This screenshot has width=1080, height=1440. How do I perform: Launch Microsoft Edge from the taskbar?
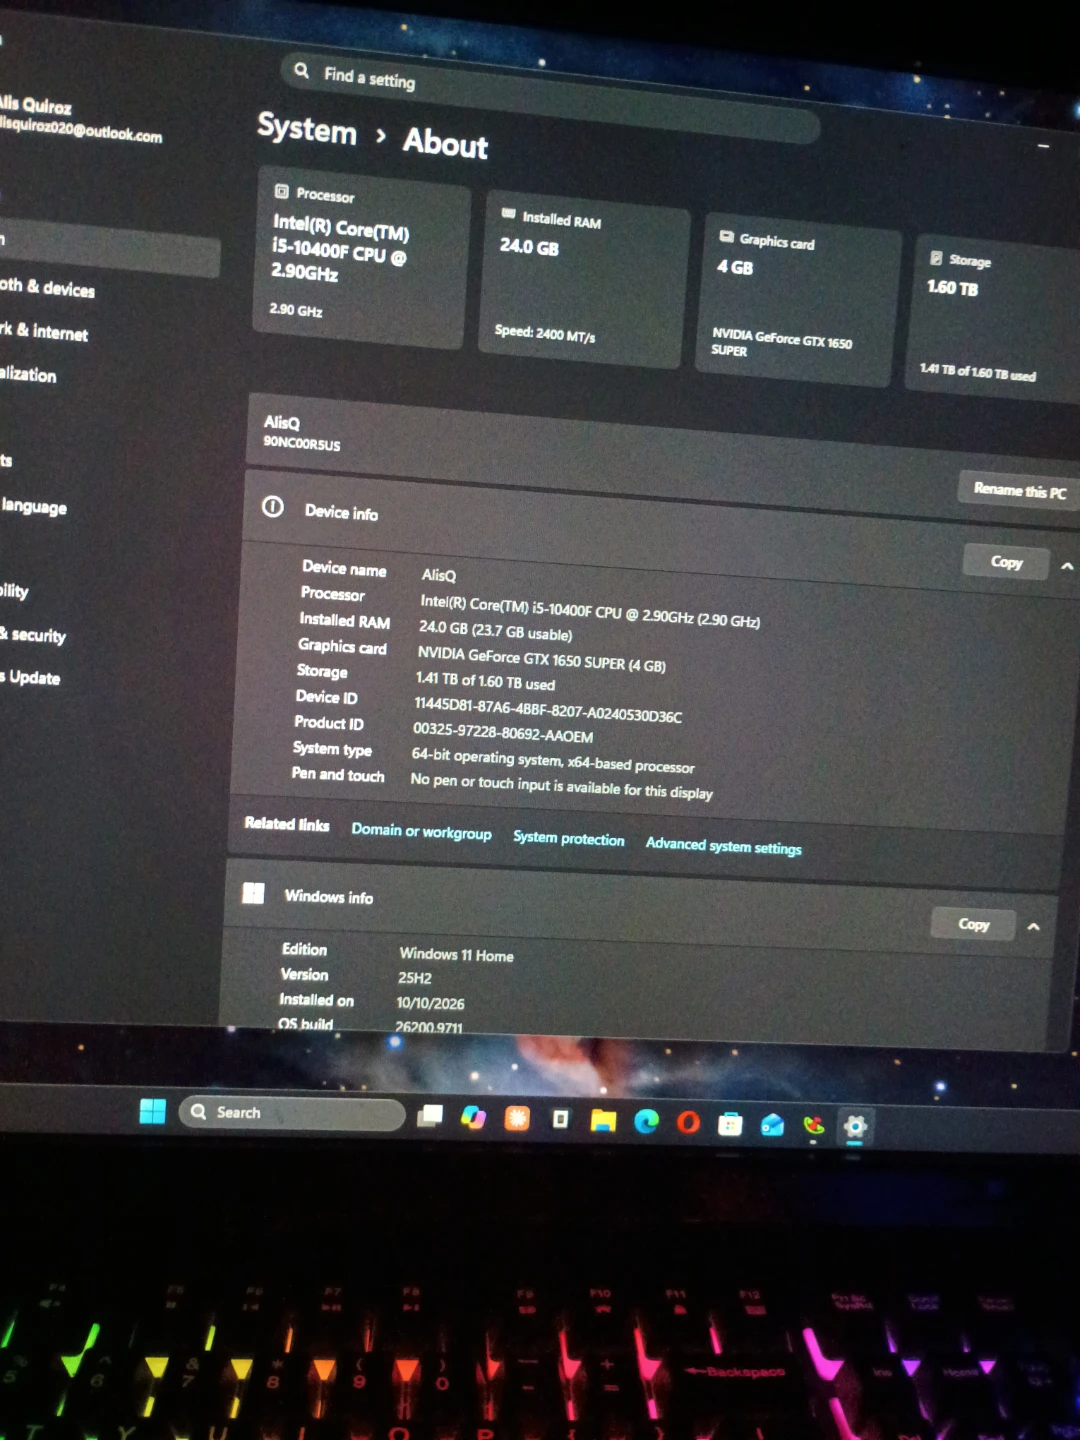646,1122
